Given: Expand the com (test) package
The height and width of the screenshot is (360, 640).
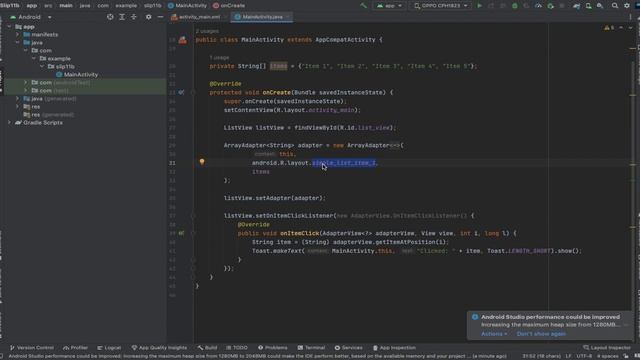Looking at the screenshot, I should (26, 91).
